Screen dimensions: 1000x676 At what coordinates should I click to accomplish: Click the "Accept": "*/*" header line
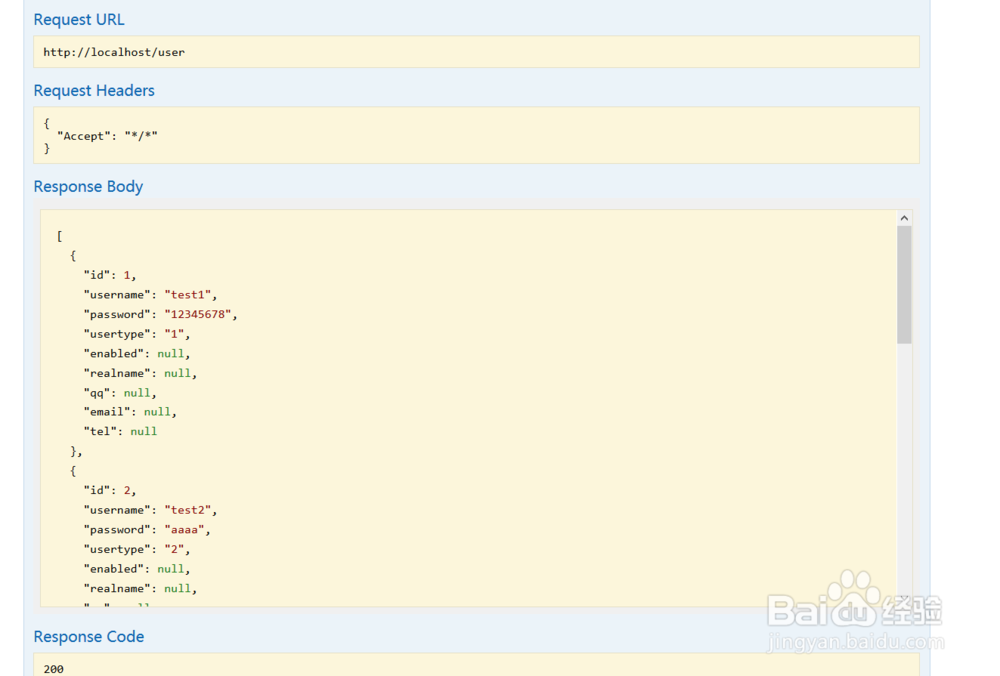pyautogui.click(x=107, y=136)
